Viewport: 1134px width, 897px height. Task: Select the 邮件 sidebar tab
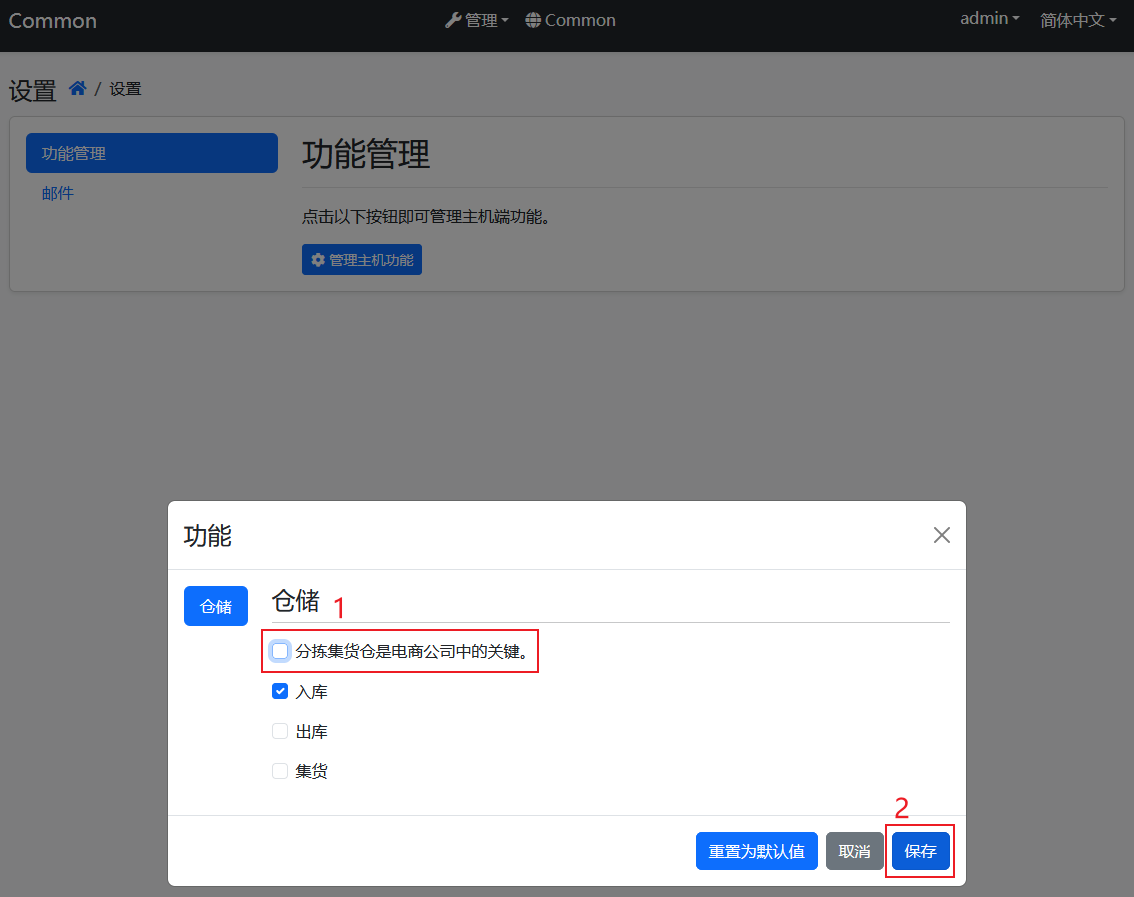[x=58, y=193]
